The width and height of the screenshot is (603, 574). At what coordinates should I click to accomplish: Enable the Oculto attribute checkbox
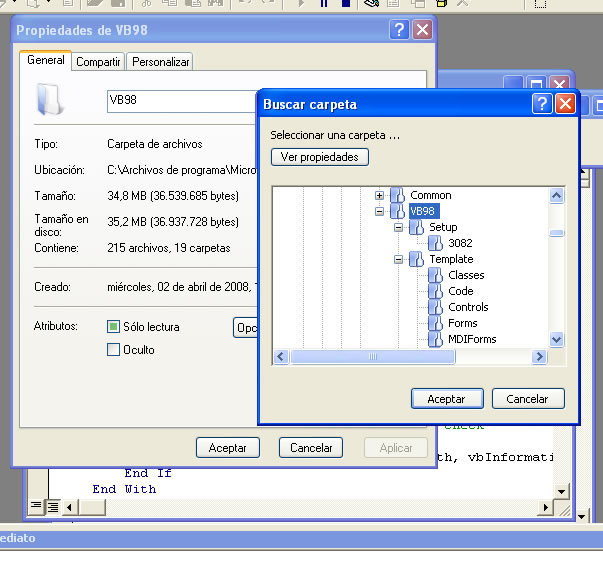pyautogui.click(x=113, y=350)
